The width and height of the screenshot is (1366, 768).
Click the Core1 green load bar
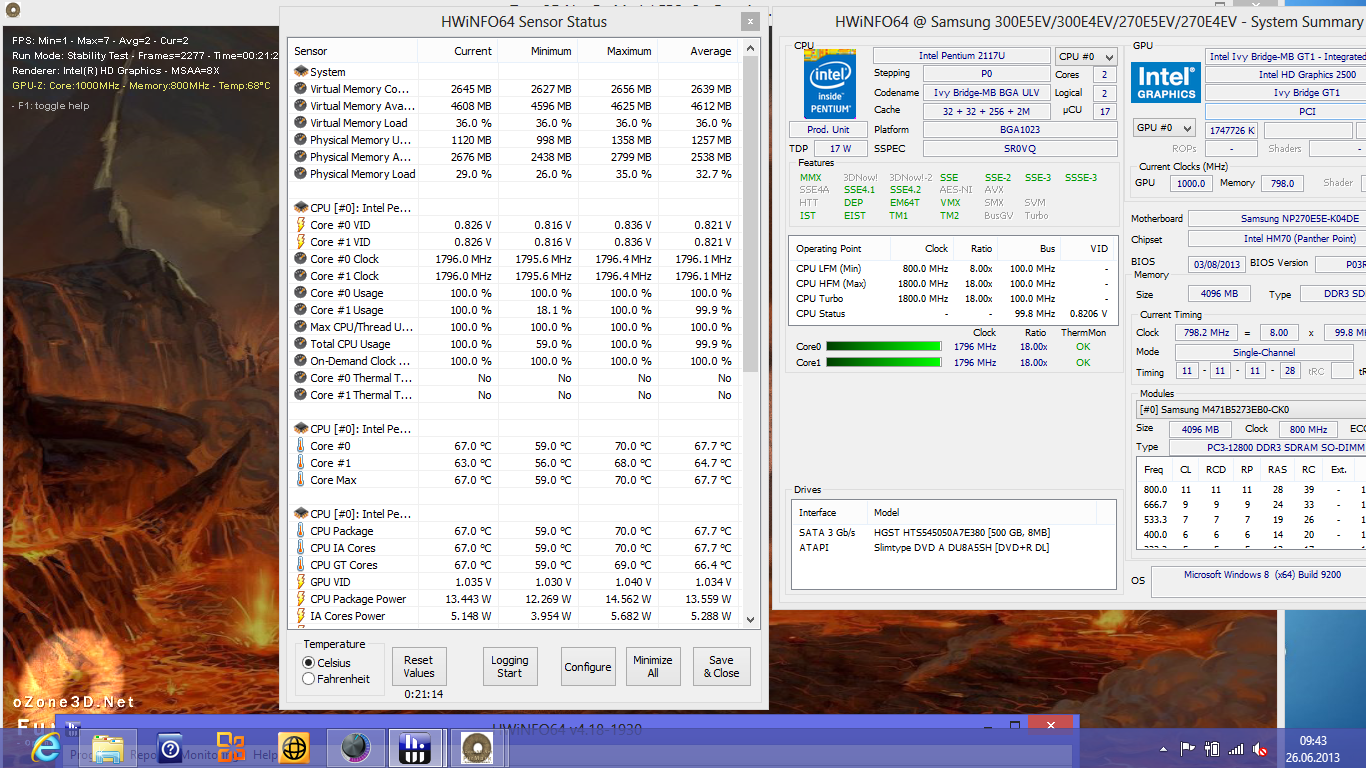[x=884, y=363]
